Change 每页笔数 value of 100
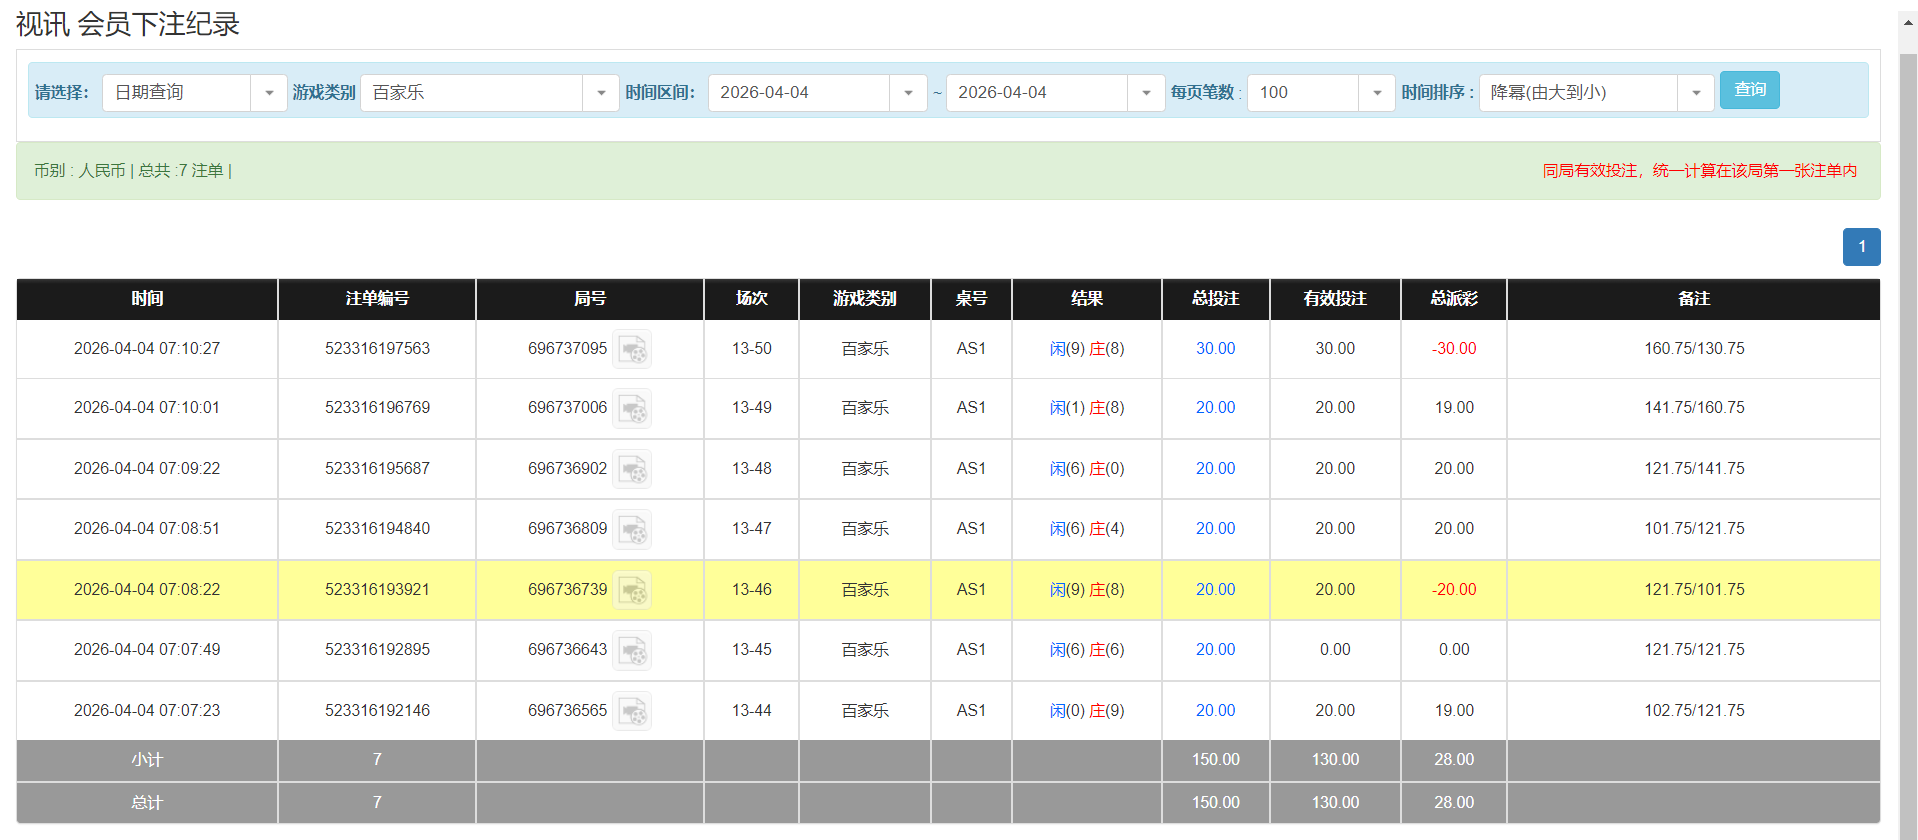1918x840 pixels. click(1320, 93)
